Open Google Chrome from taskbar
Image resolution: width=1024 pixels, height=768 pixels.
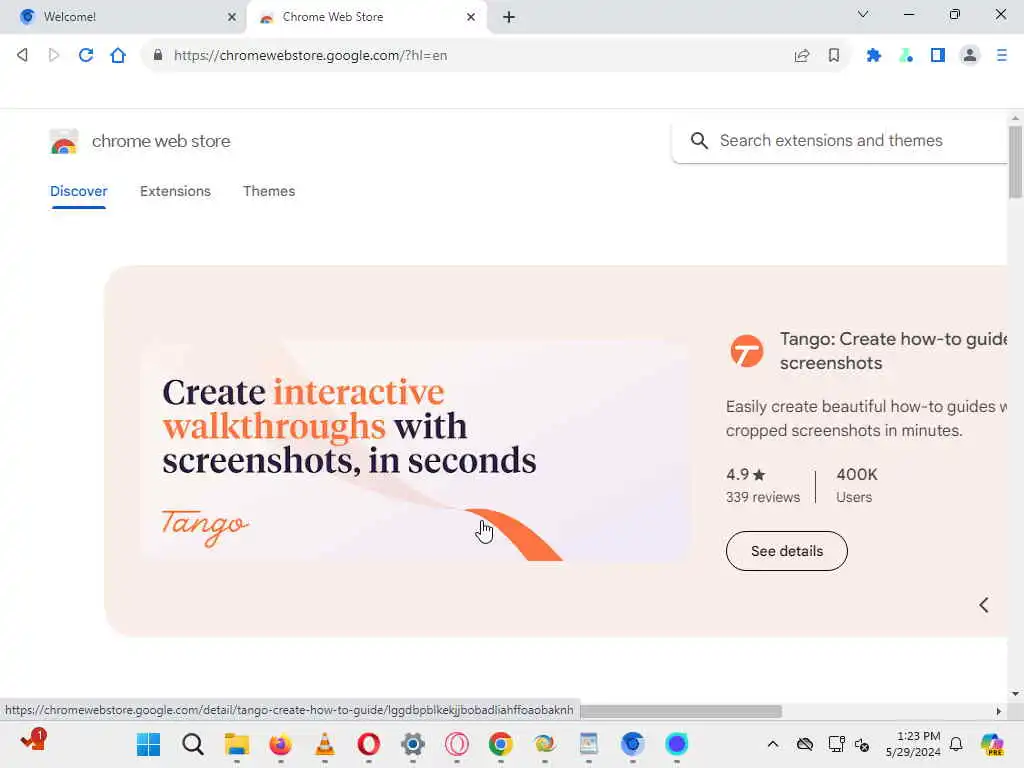point(501,744)
